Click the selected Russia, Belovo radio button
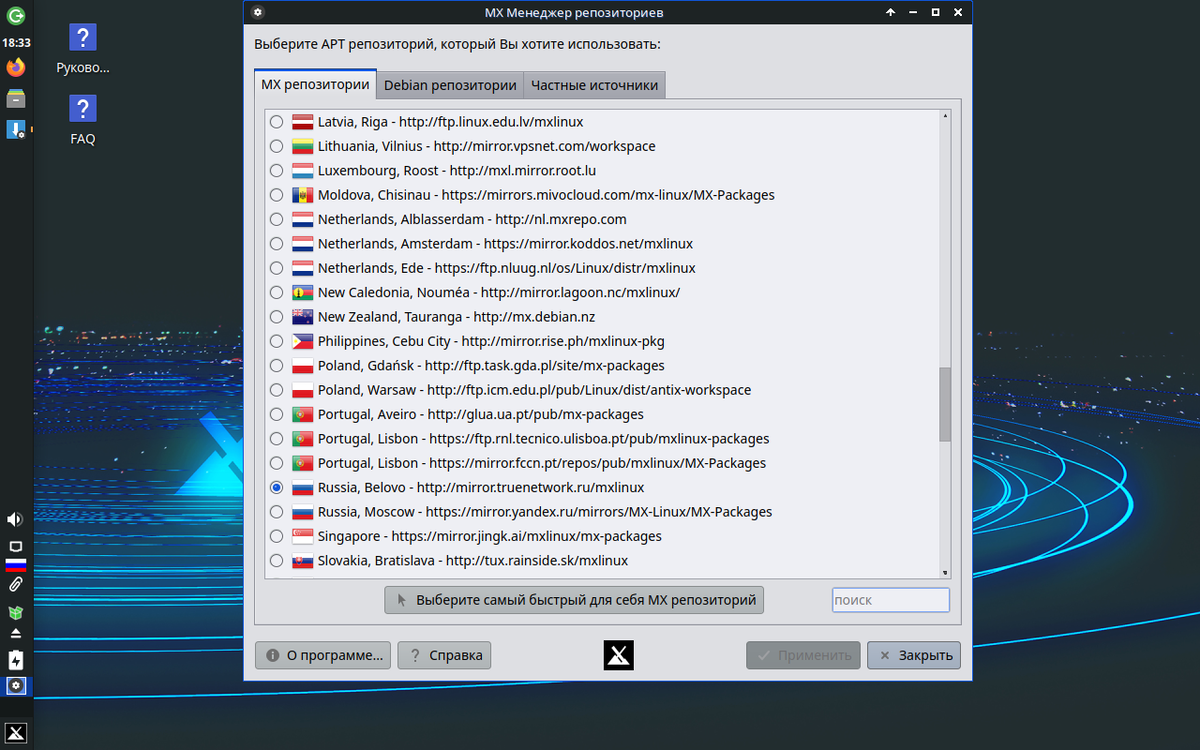 click(x=277, y=488)
